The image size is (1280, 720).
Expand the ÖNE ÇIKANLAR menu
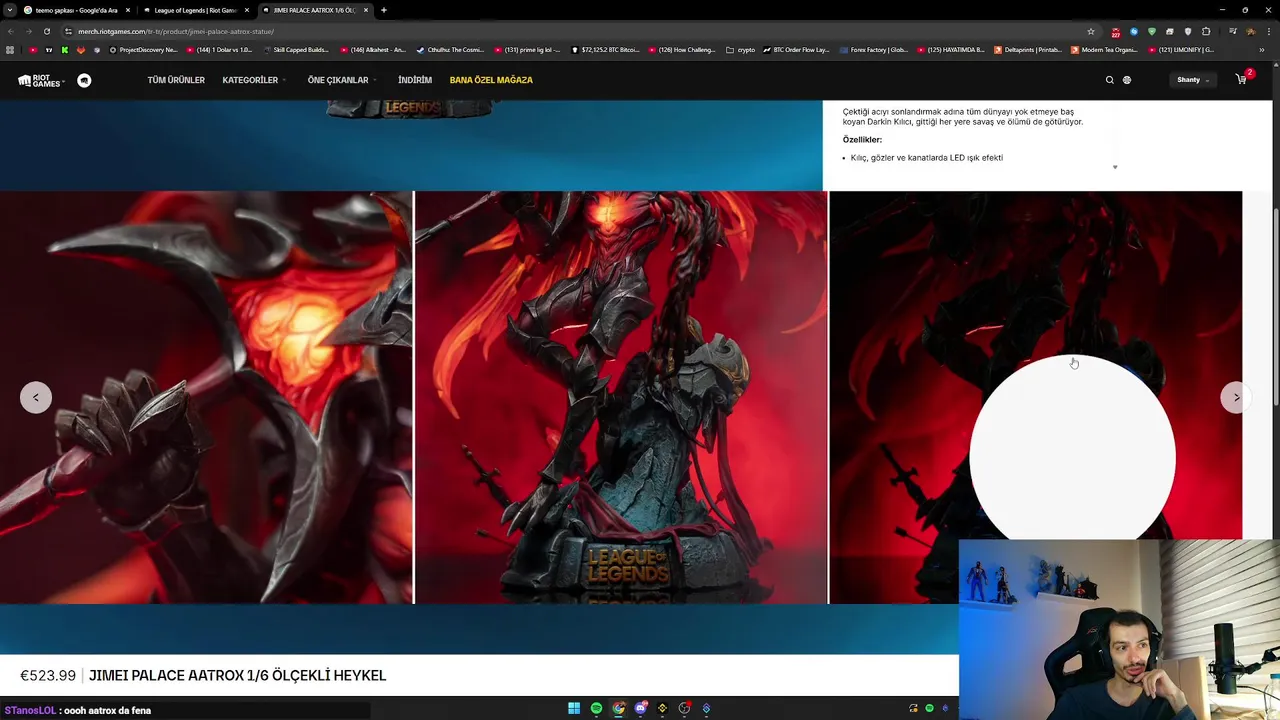[x=342, y=80]
